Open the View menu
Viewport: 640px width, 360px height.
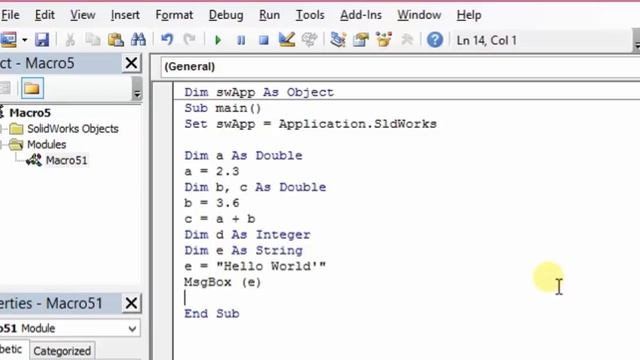[x=83, y=15]
